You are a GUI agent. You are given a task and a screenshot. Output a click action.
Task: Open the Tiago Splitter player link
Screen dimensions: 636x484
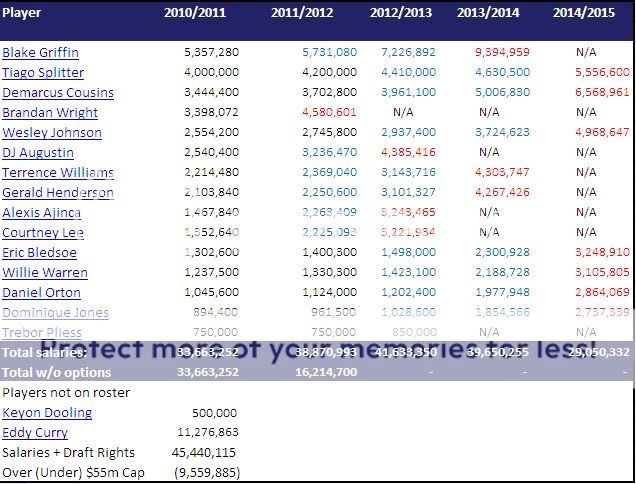tap(43, 72)
